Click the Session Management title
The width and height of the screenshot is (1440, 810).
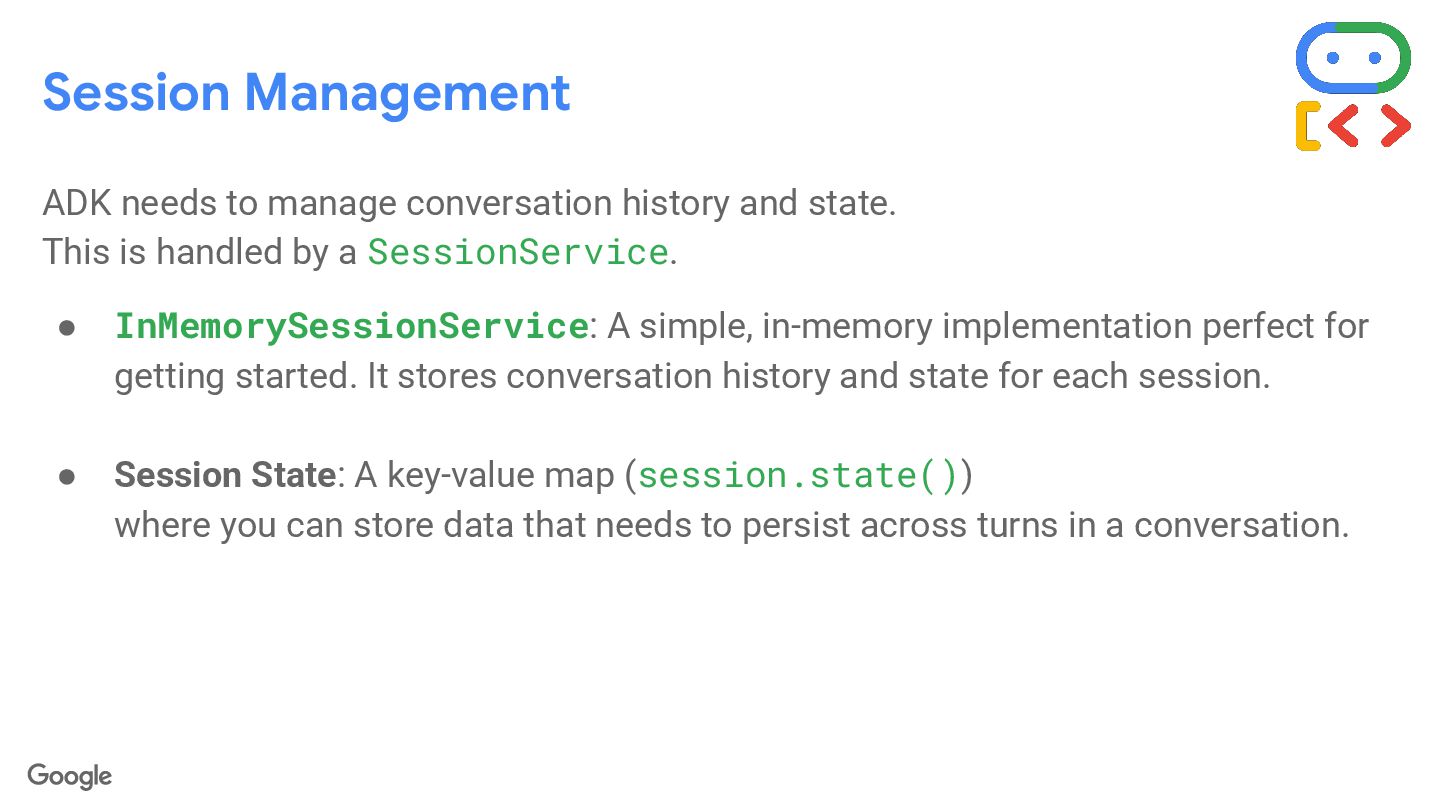[x=306, y=92]
